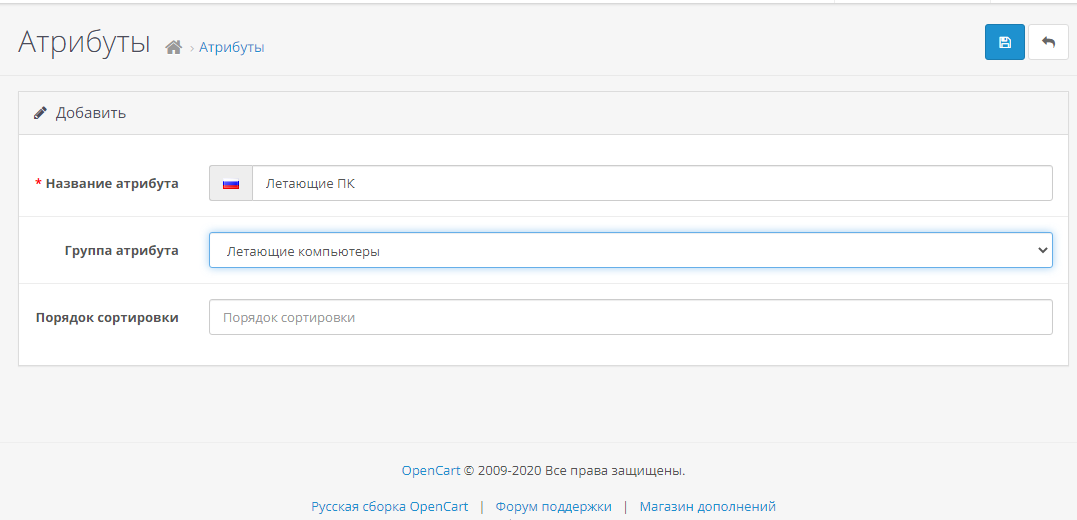Click the chevron arrow of Группа атрибута select
1077x520 pixels.
[x=1043, y=251]
